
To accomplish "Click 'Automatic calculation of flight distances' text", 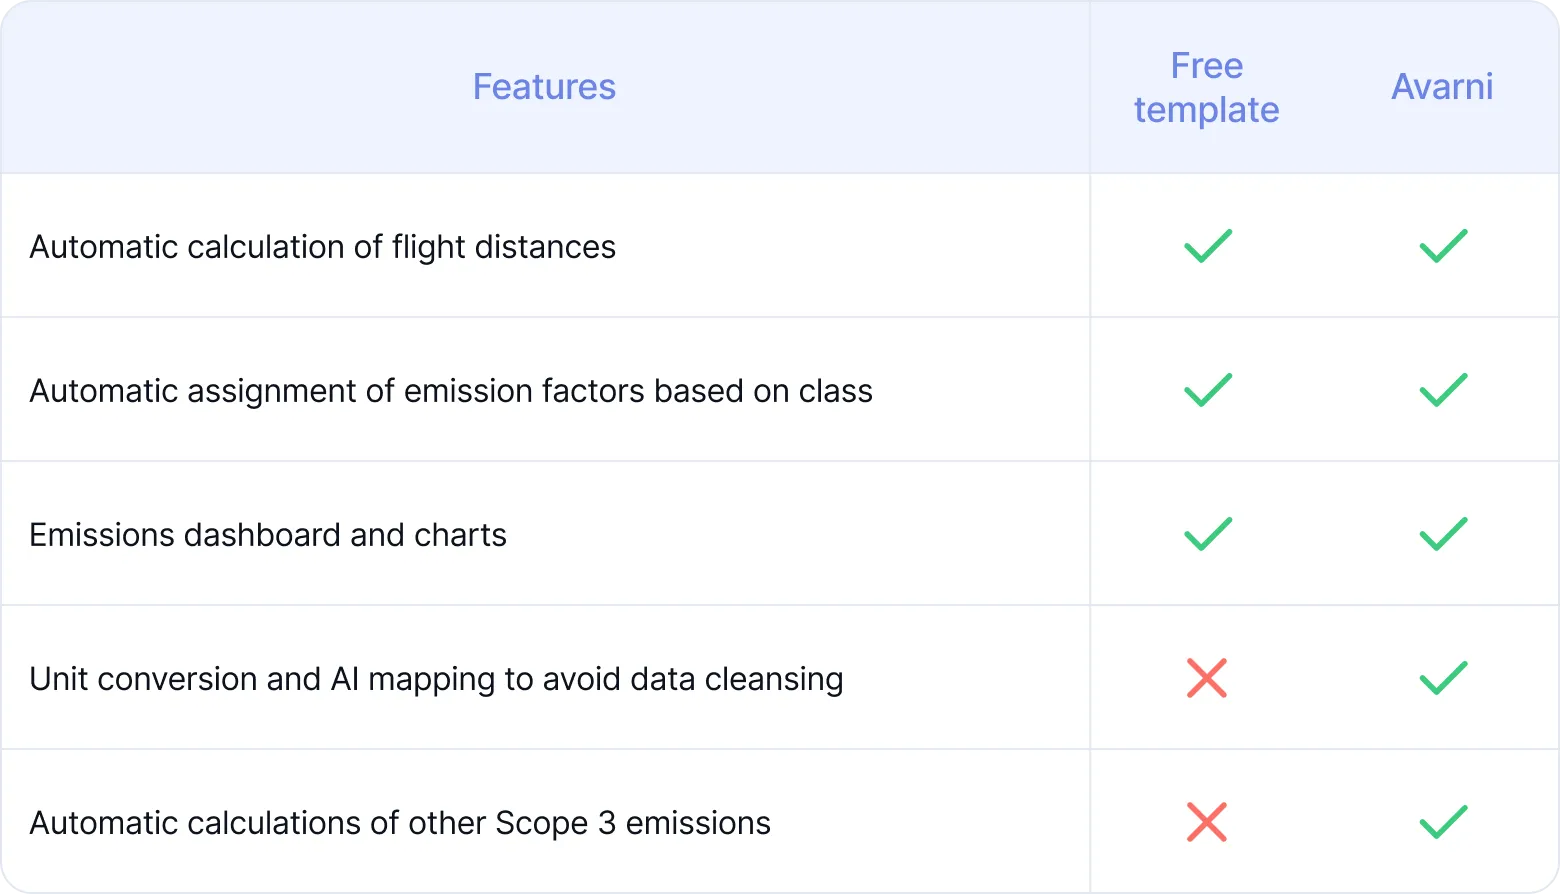I will pyautogui.click(x=323, y=247).
